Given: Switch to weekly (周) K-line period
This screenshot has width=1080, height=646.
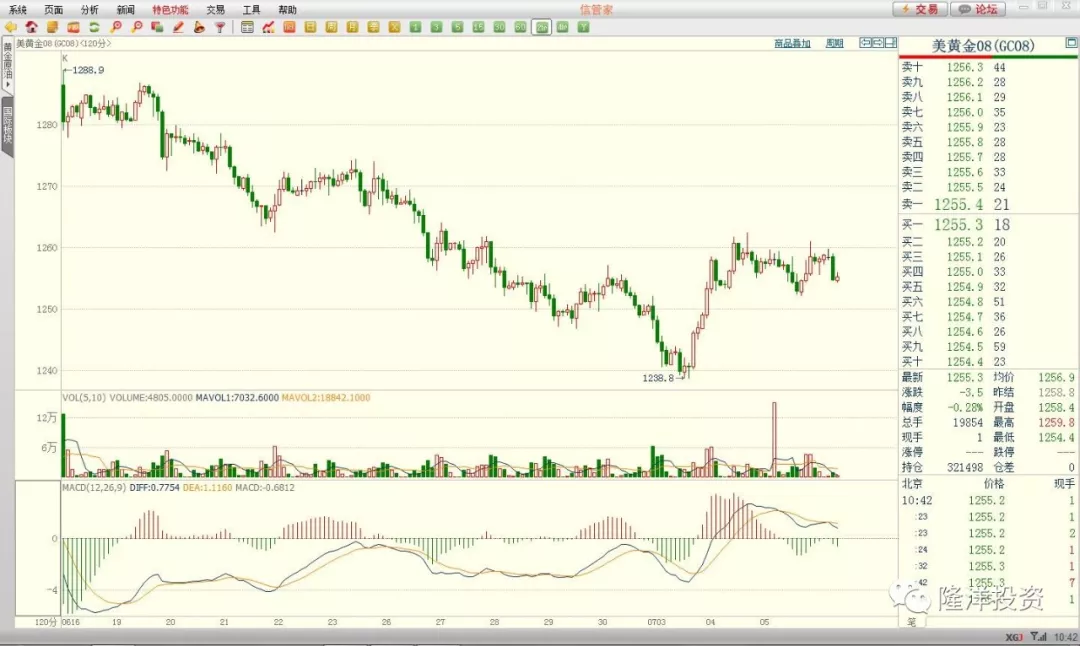Looking at the screenshot, I should coord(331,27).
